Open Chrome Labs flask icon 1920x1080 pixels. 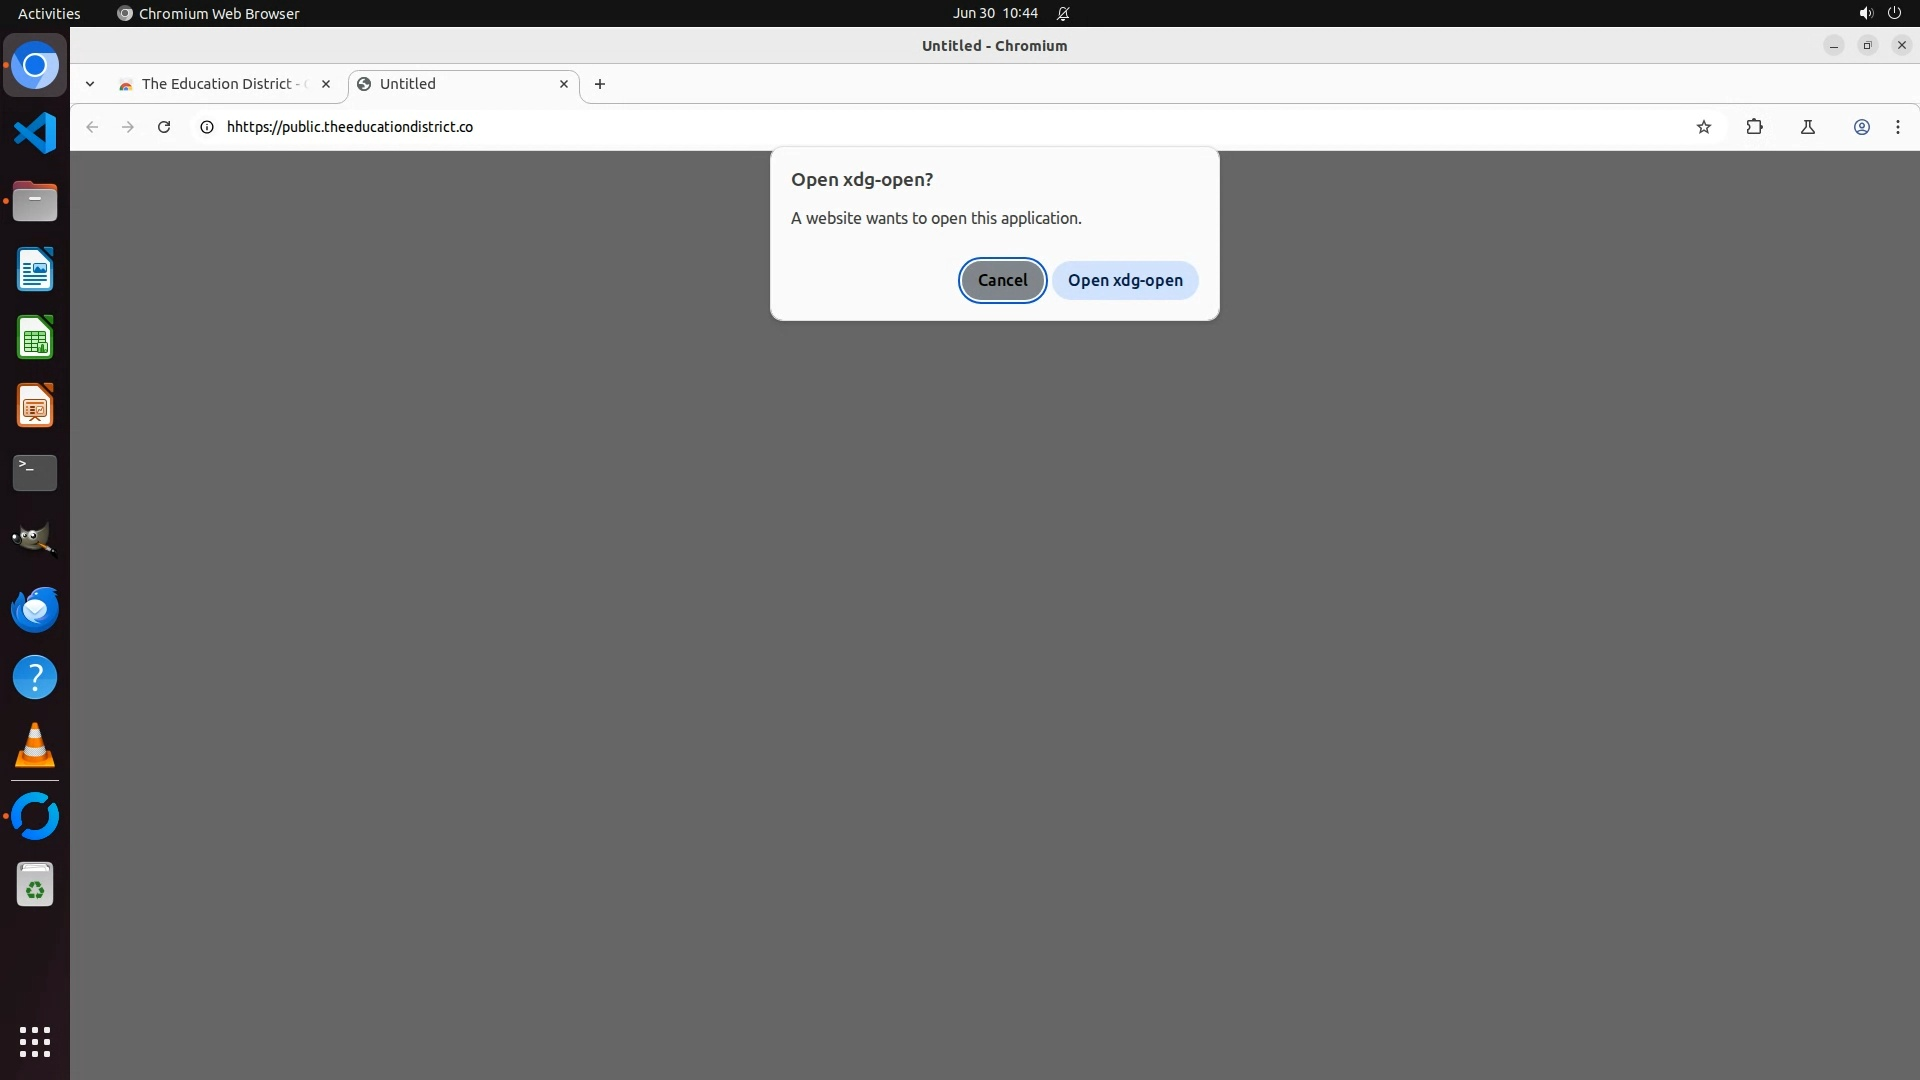click(x=1807, y=127)
